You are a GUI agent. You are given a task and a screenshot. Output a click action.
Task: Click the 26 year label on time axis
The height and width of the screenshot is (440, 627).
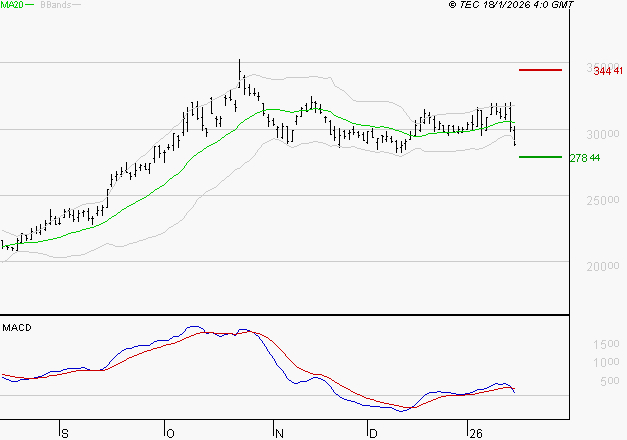(x=476, y=434)
